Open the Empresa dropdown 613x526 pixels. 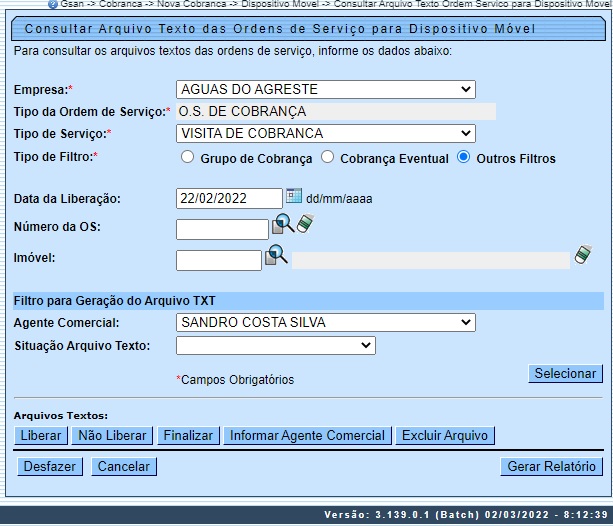326,90
